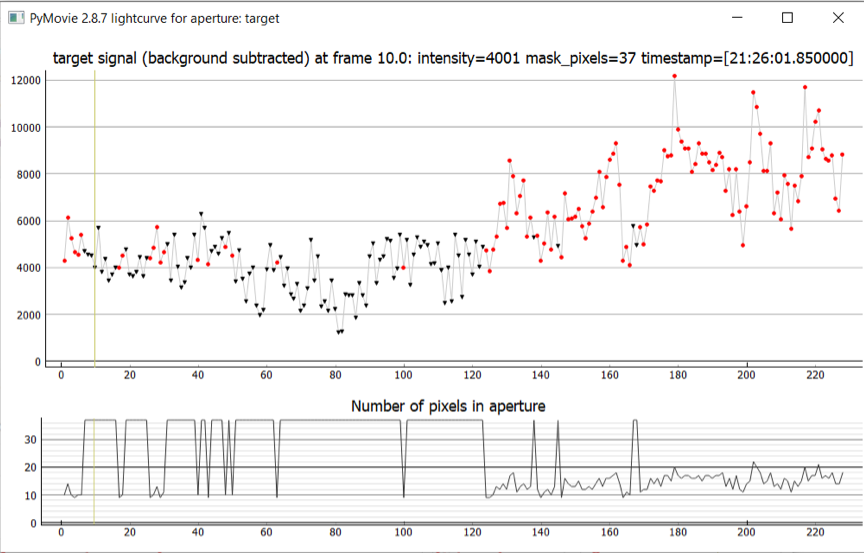
Task: Maximize the lightcurve window
Action: tap(787, 18)
